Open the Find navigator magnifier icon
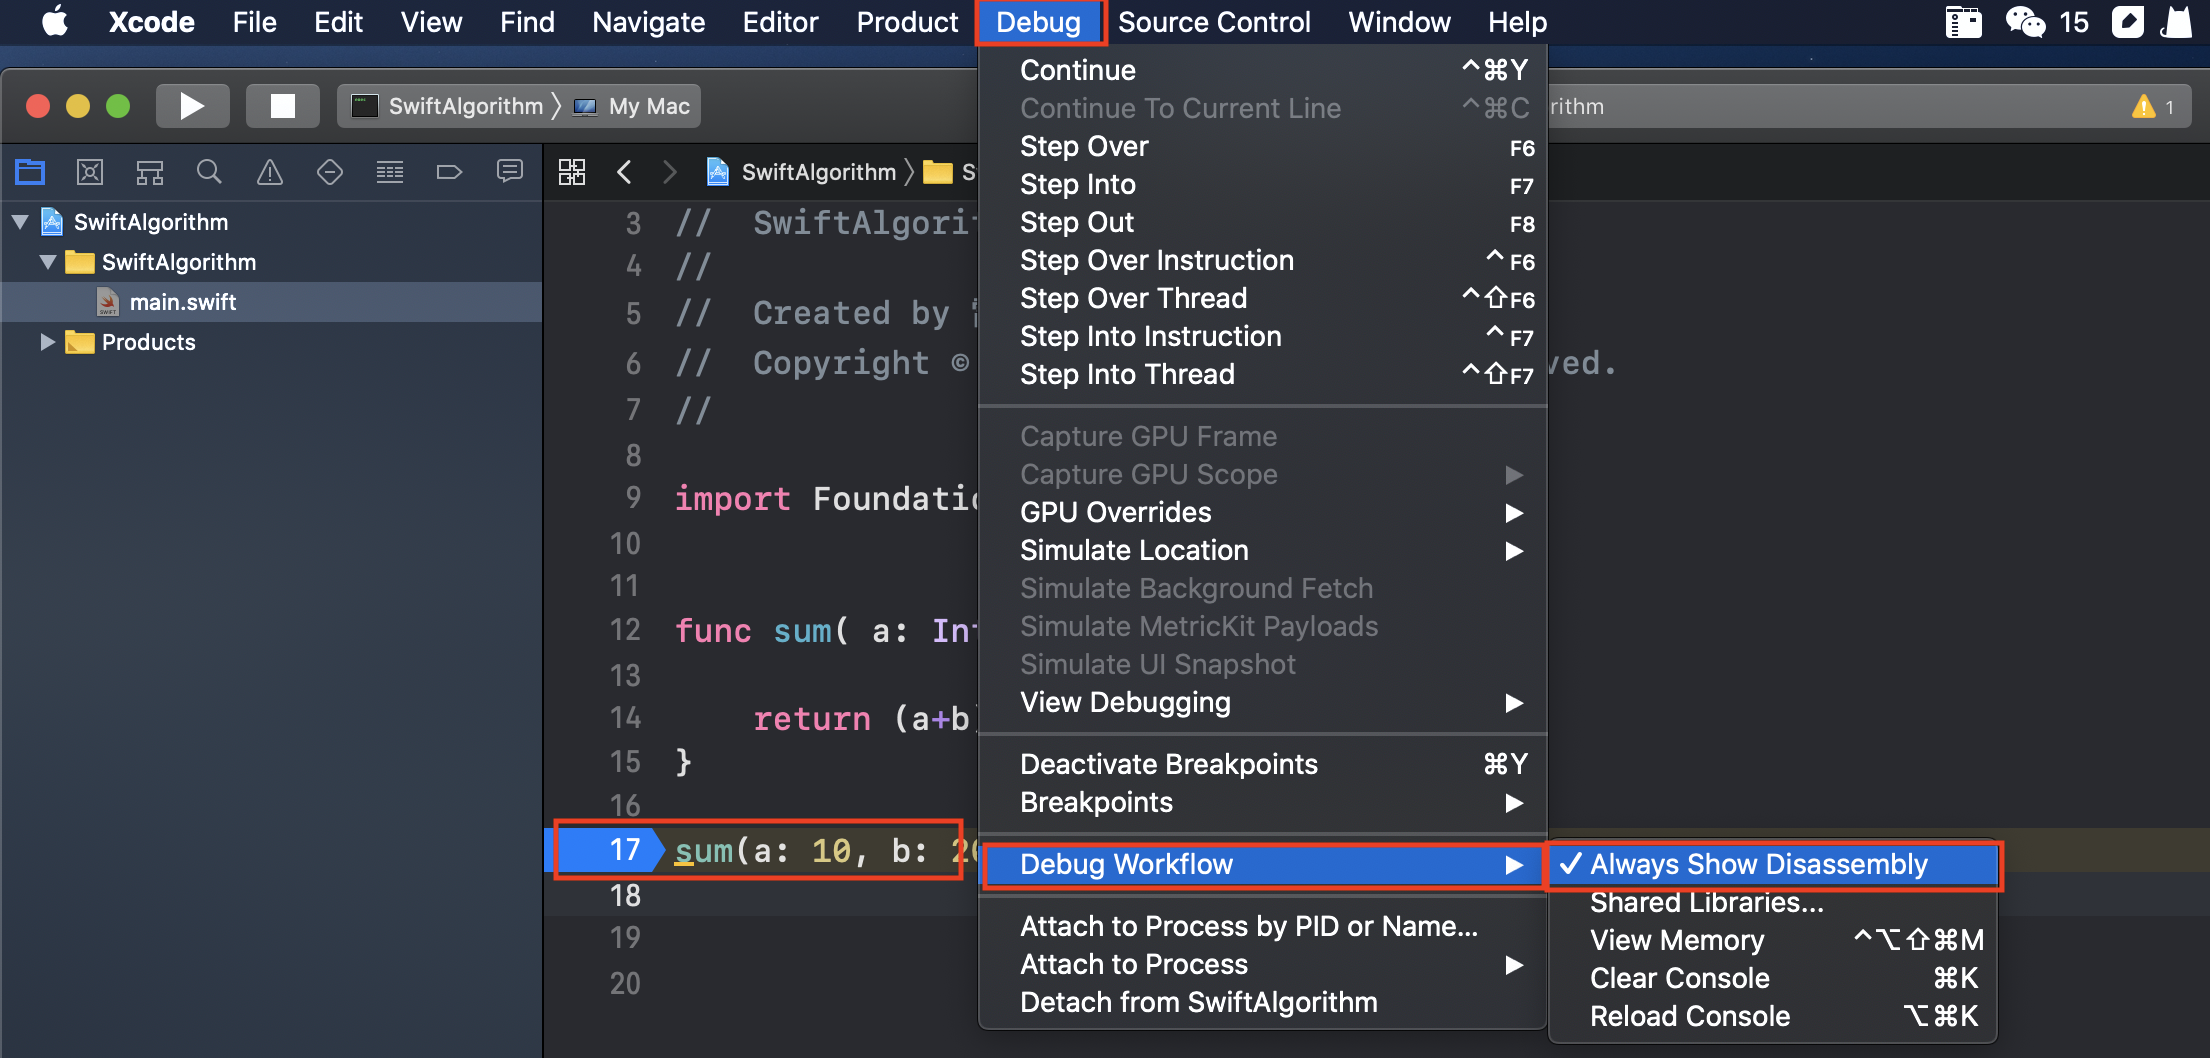 coord(209,172)
